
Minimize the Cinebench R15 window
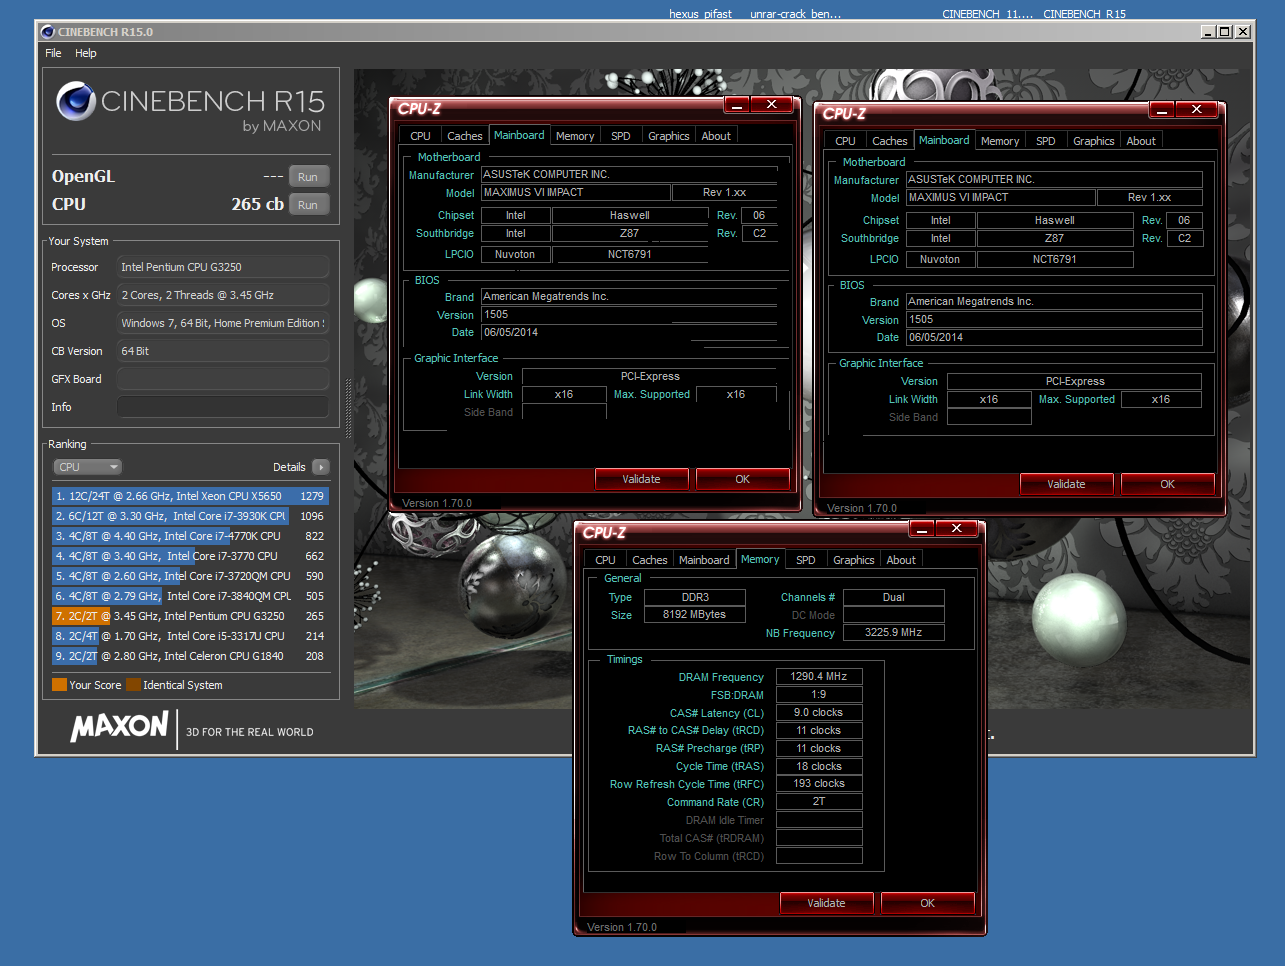pyautogui.click(x=1208, y=32)
